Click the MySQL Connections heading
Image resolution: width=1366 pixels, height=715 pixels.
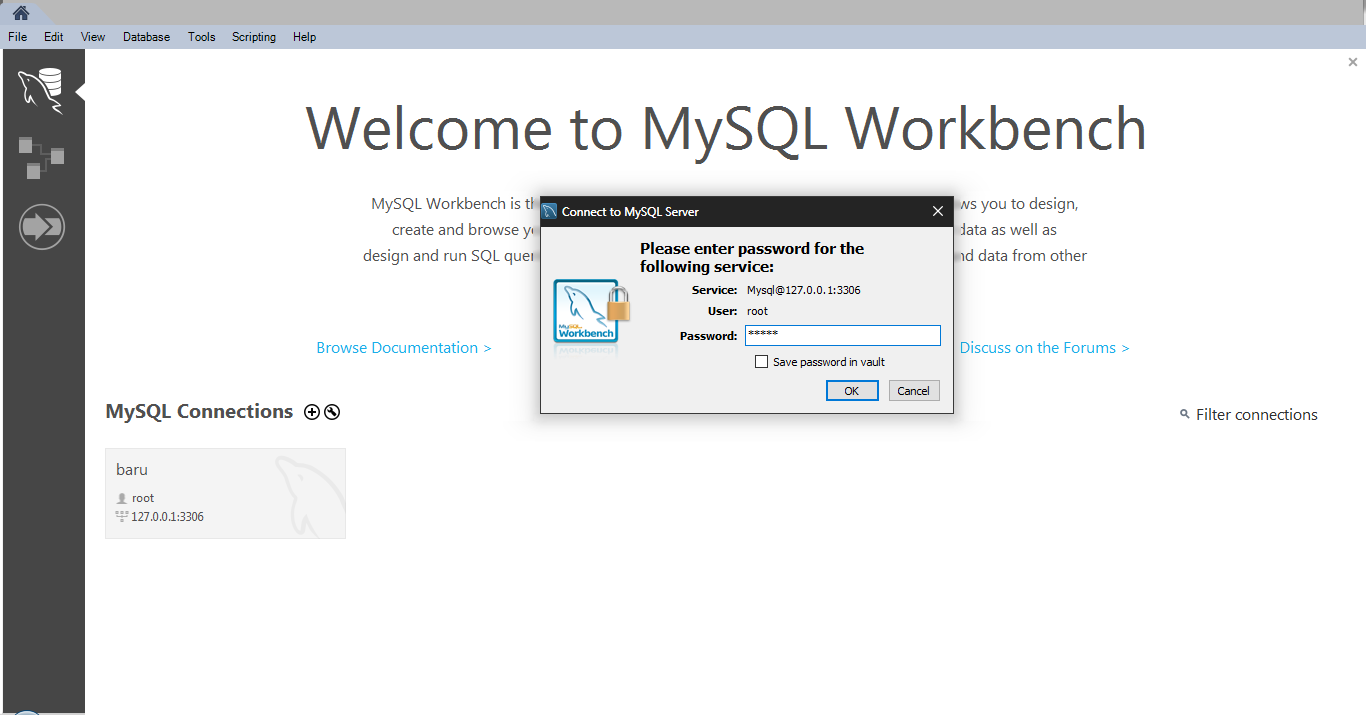coord(199,412)
